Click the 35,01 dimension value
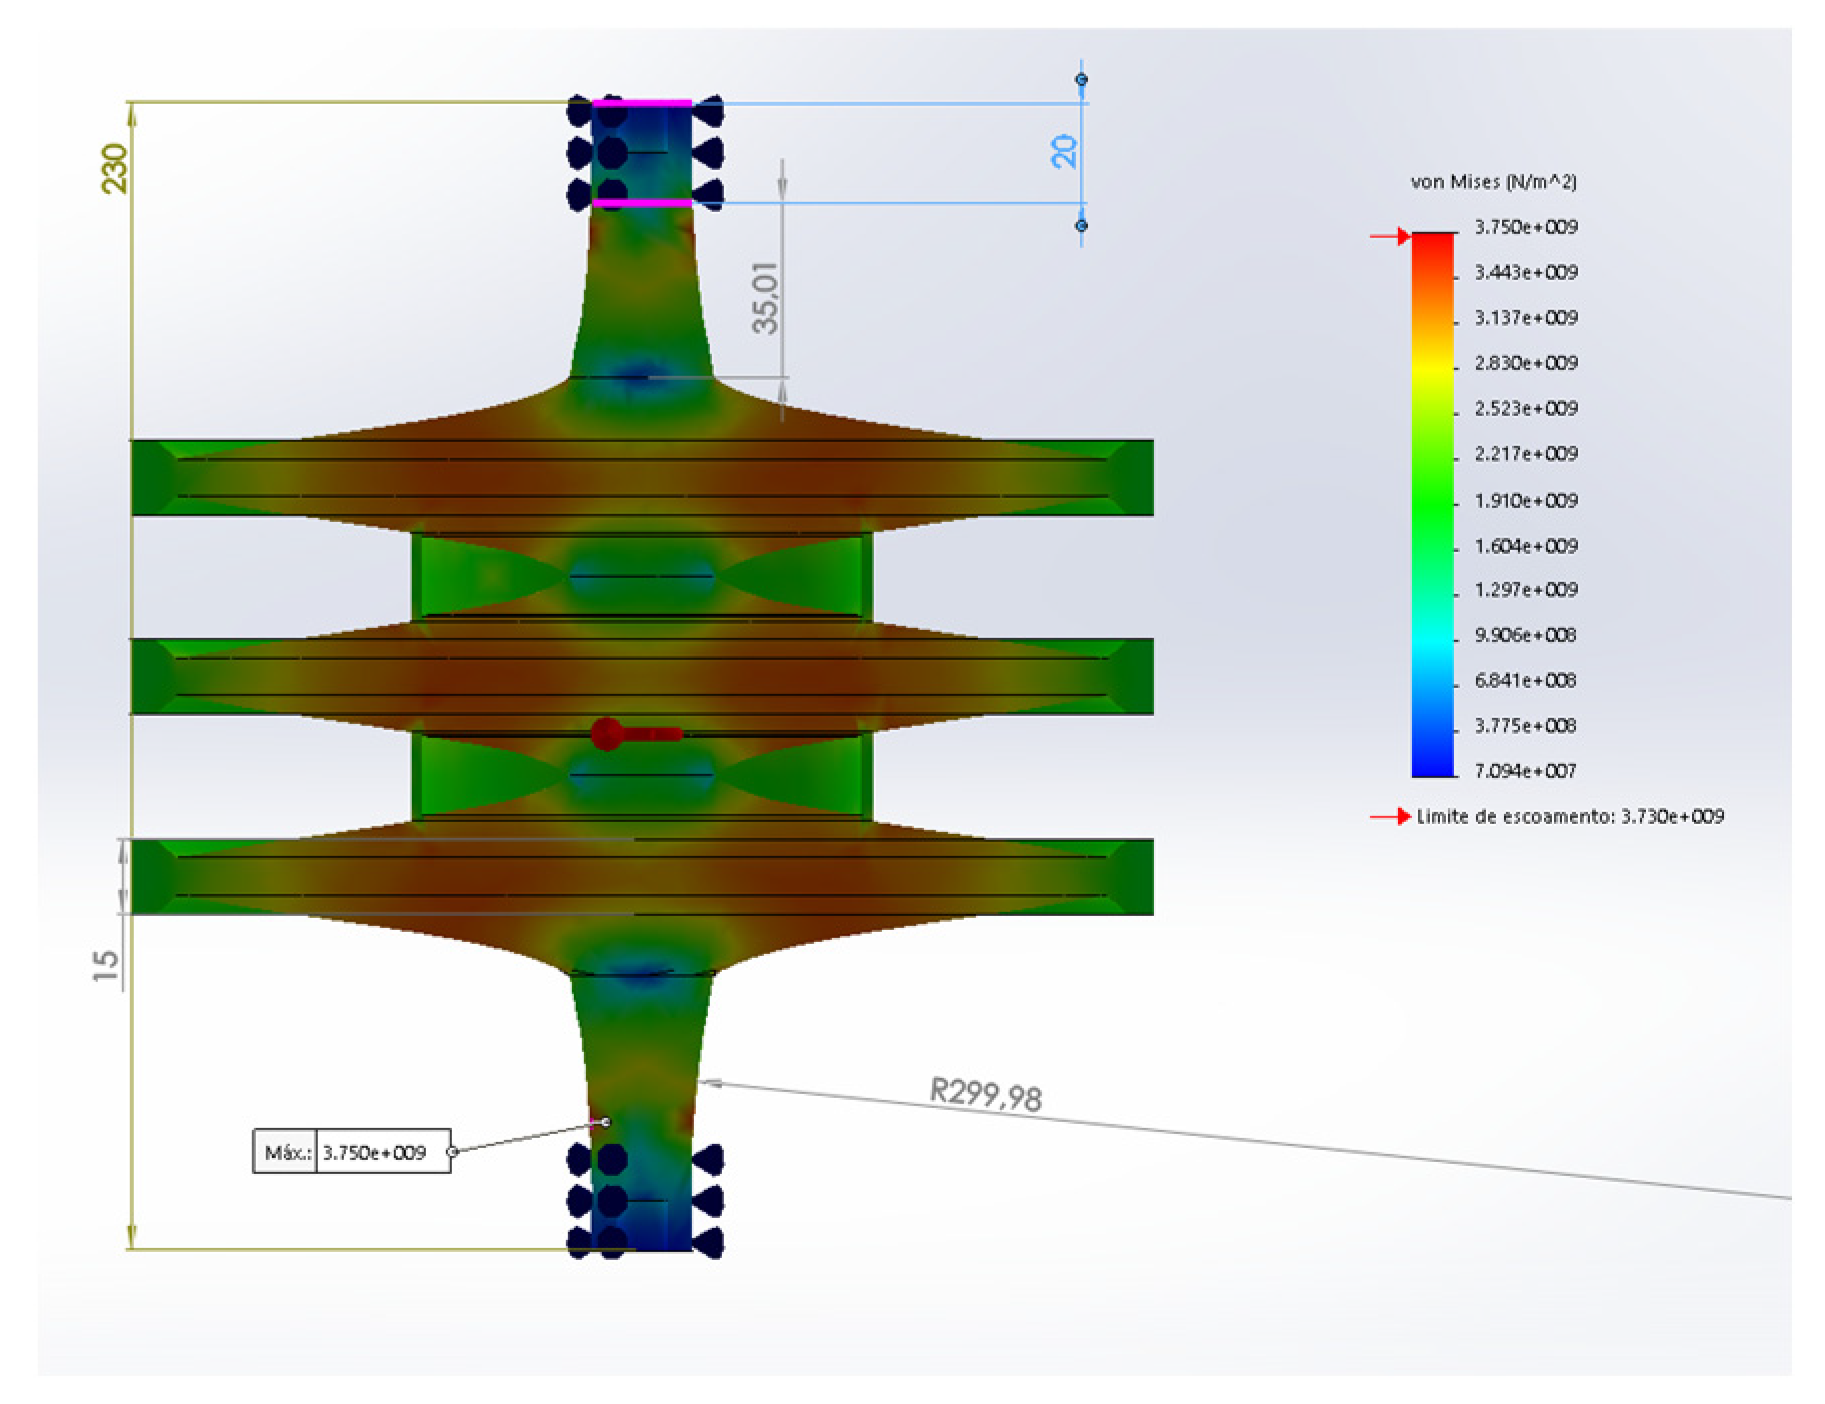Screen dimensions: 1825x1404 click(766, 298)
